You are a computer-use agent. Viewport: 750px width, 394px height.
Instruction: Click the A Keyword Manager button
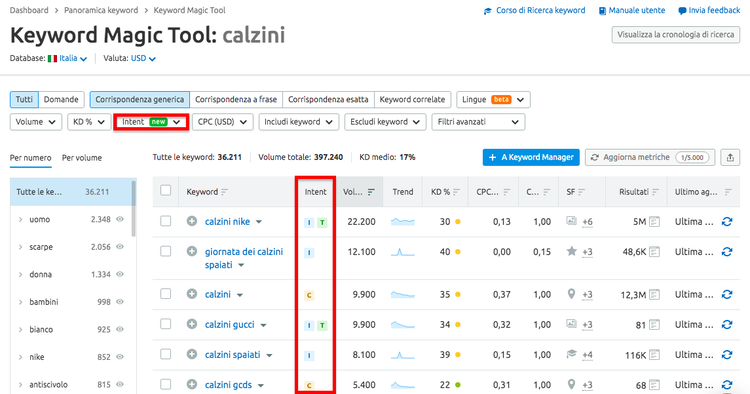531,157
